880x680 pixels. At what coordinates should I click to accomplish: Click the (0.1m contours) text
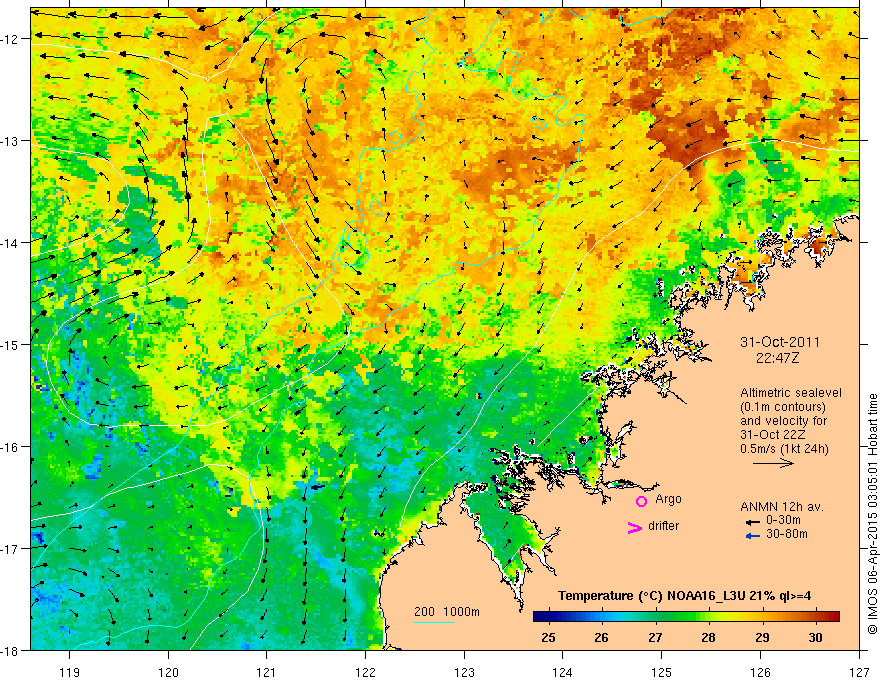[x=783, y=407]
